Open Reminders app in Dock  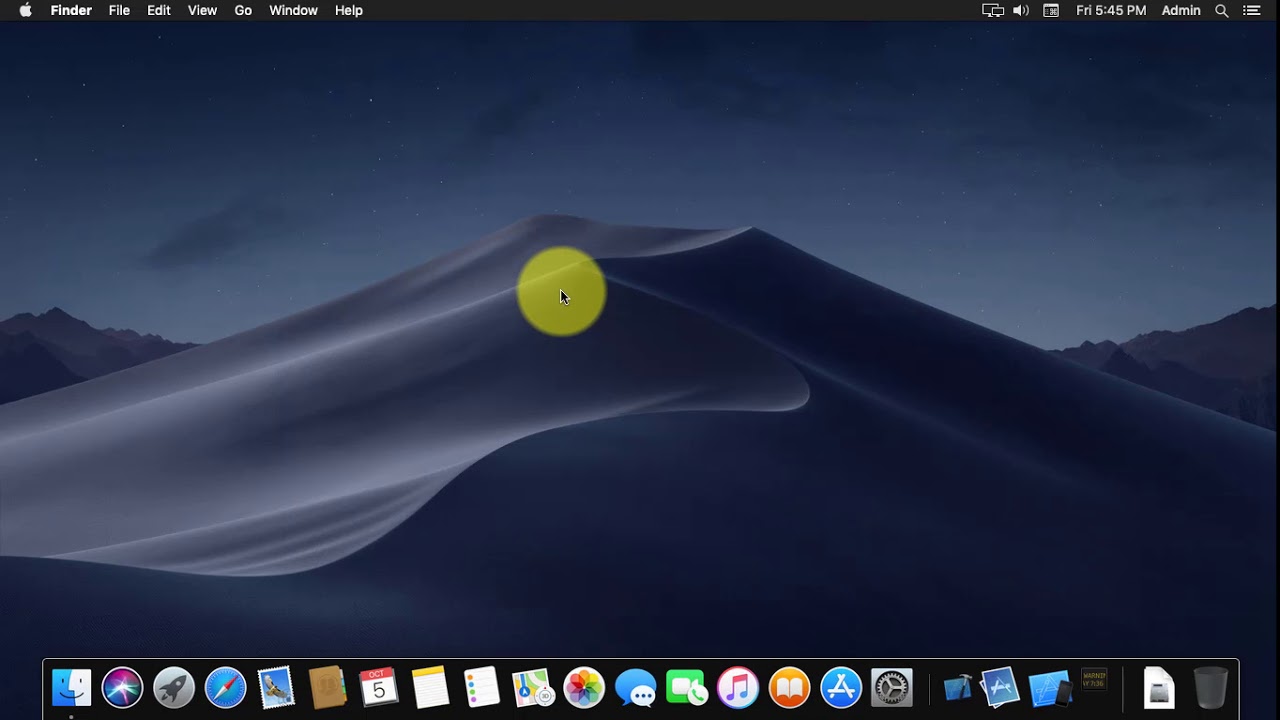pyautogui.click(x=481, y=688)
